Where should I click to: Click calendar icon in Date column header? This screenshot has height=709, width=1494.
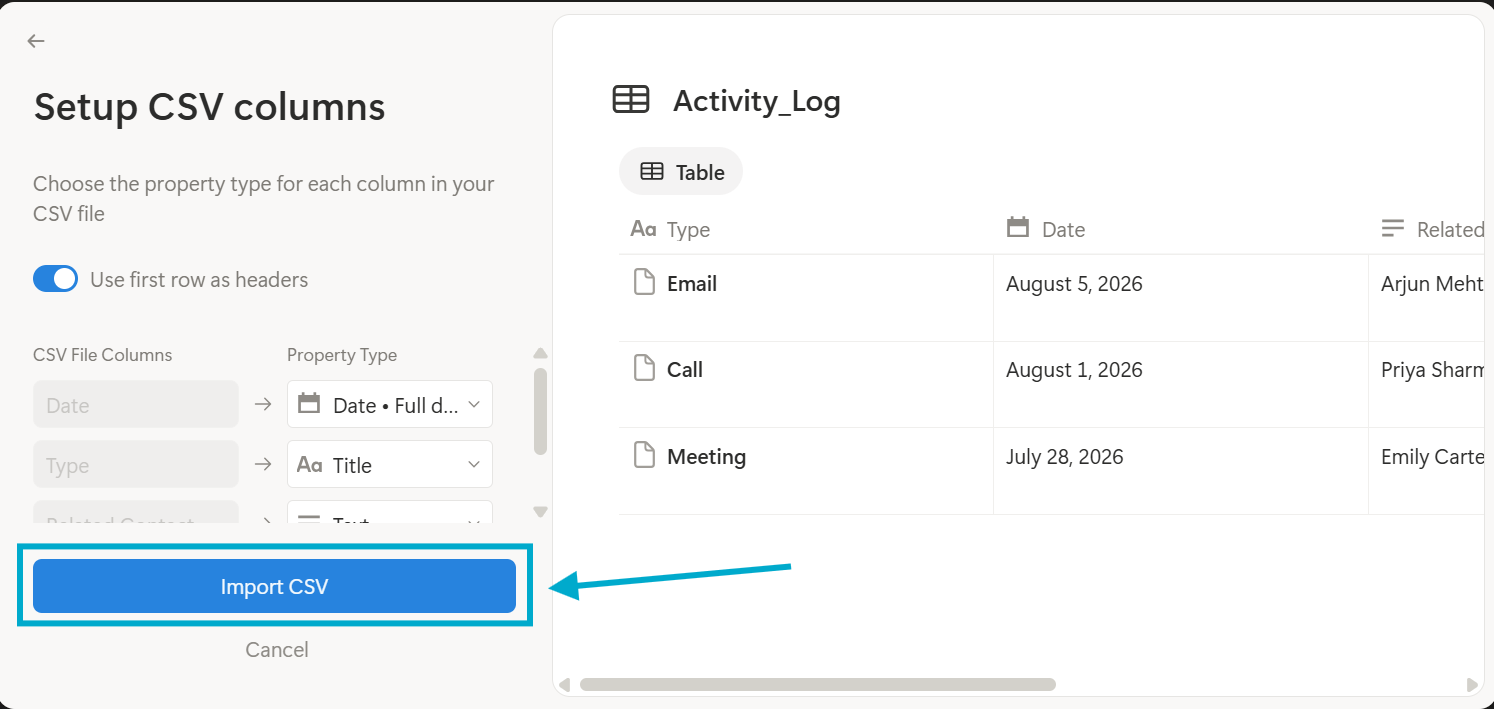point(1018,228)
